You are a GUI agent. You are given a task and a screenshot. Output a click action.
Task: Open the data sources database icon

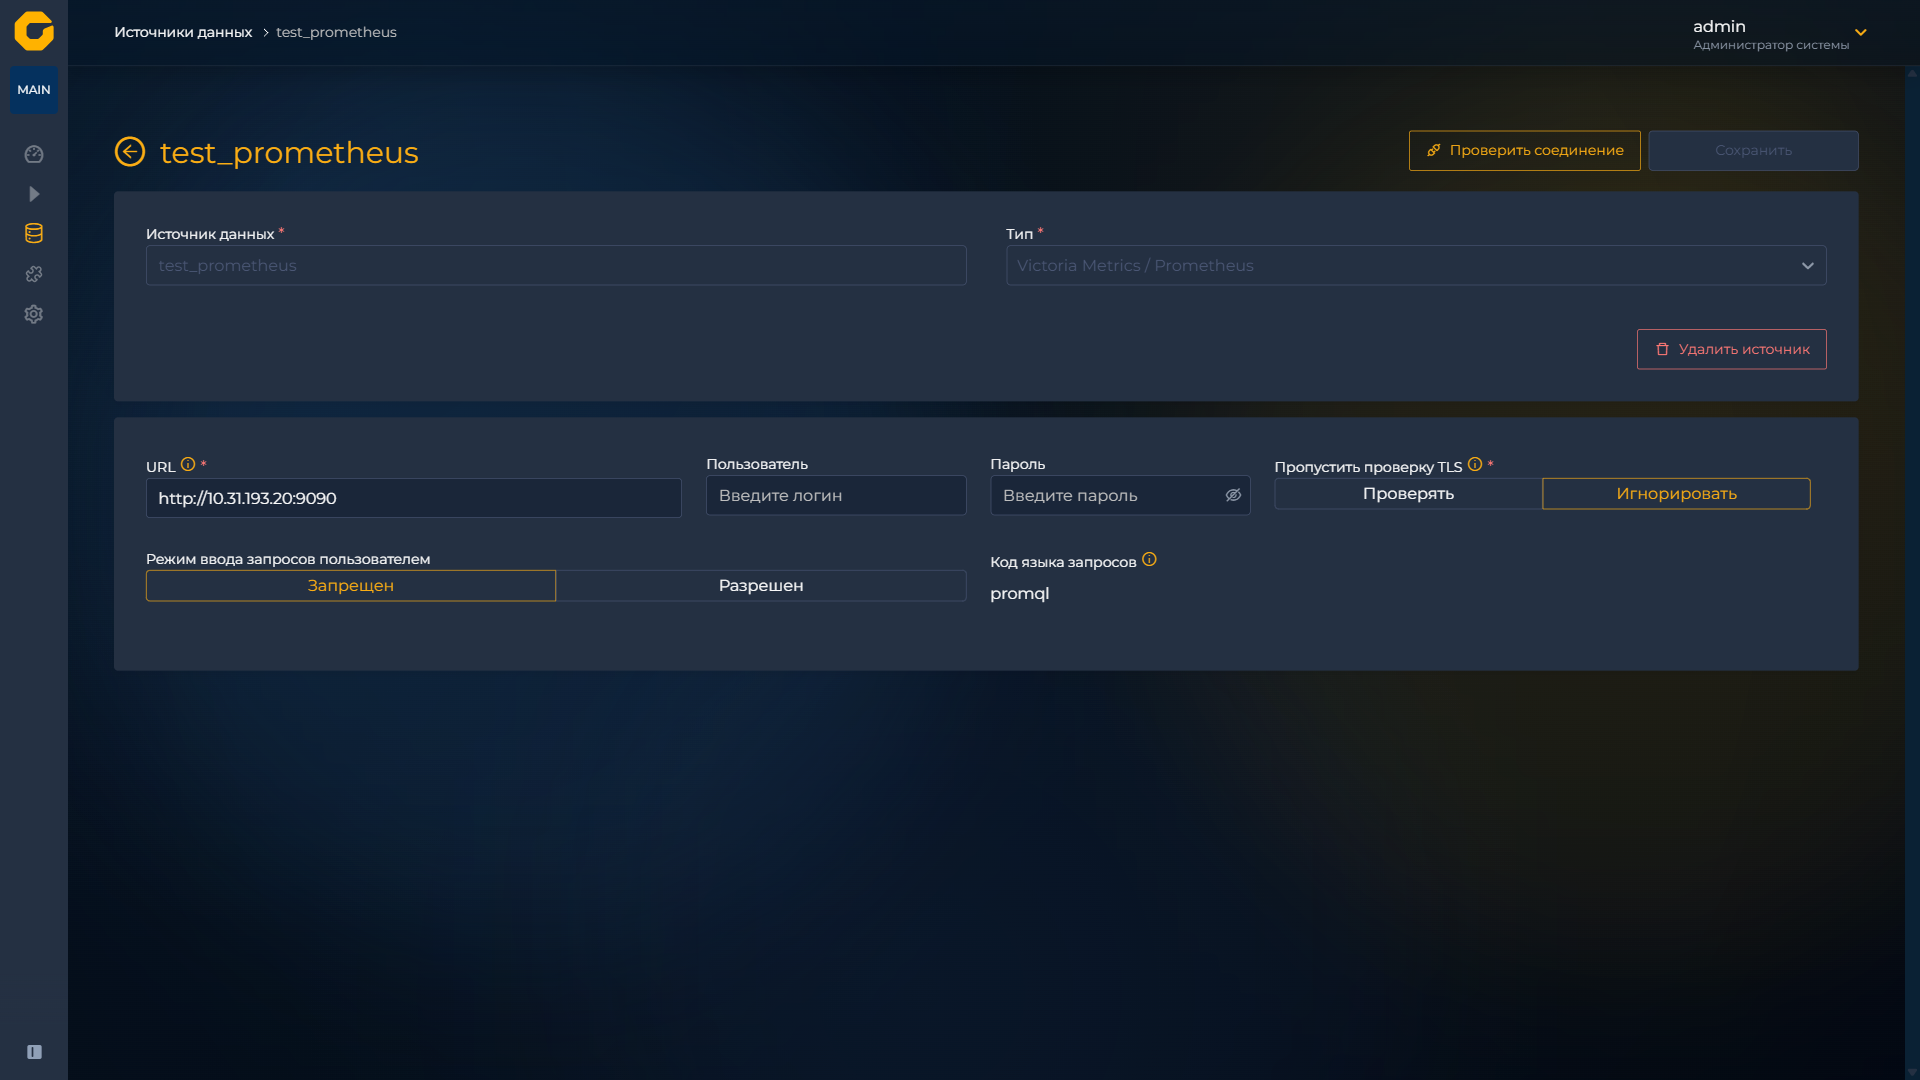(34, 234)
